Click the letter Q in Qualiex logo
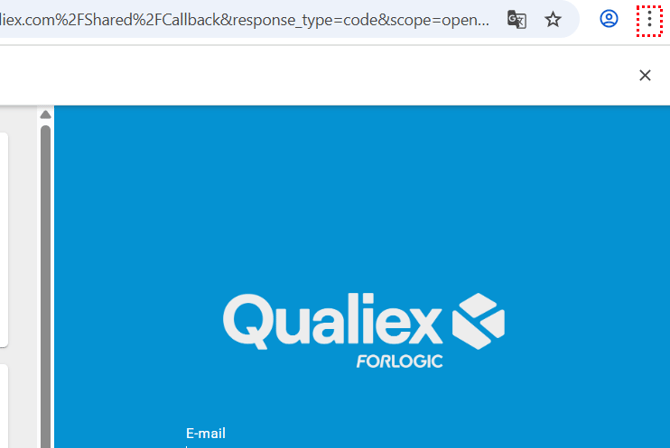Screen dimensions: 670x448 click(247, 321)
